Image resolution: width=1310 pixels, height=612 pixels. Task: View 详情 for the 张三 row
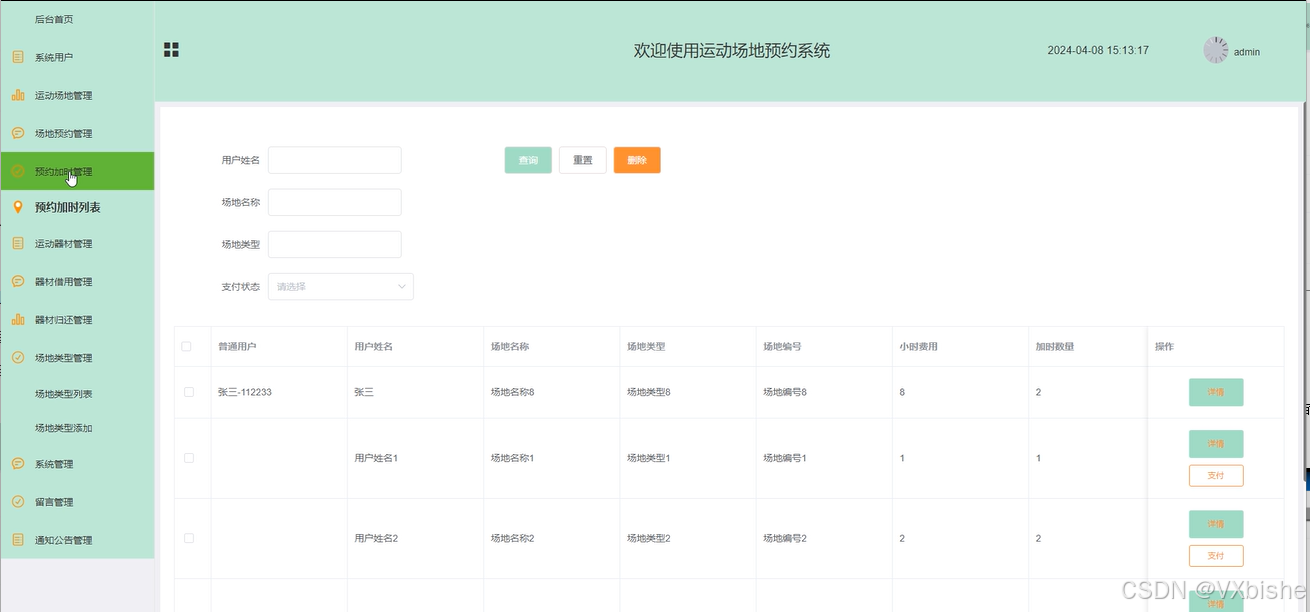point(1216,392)
